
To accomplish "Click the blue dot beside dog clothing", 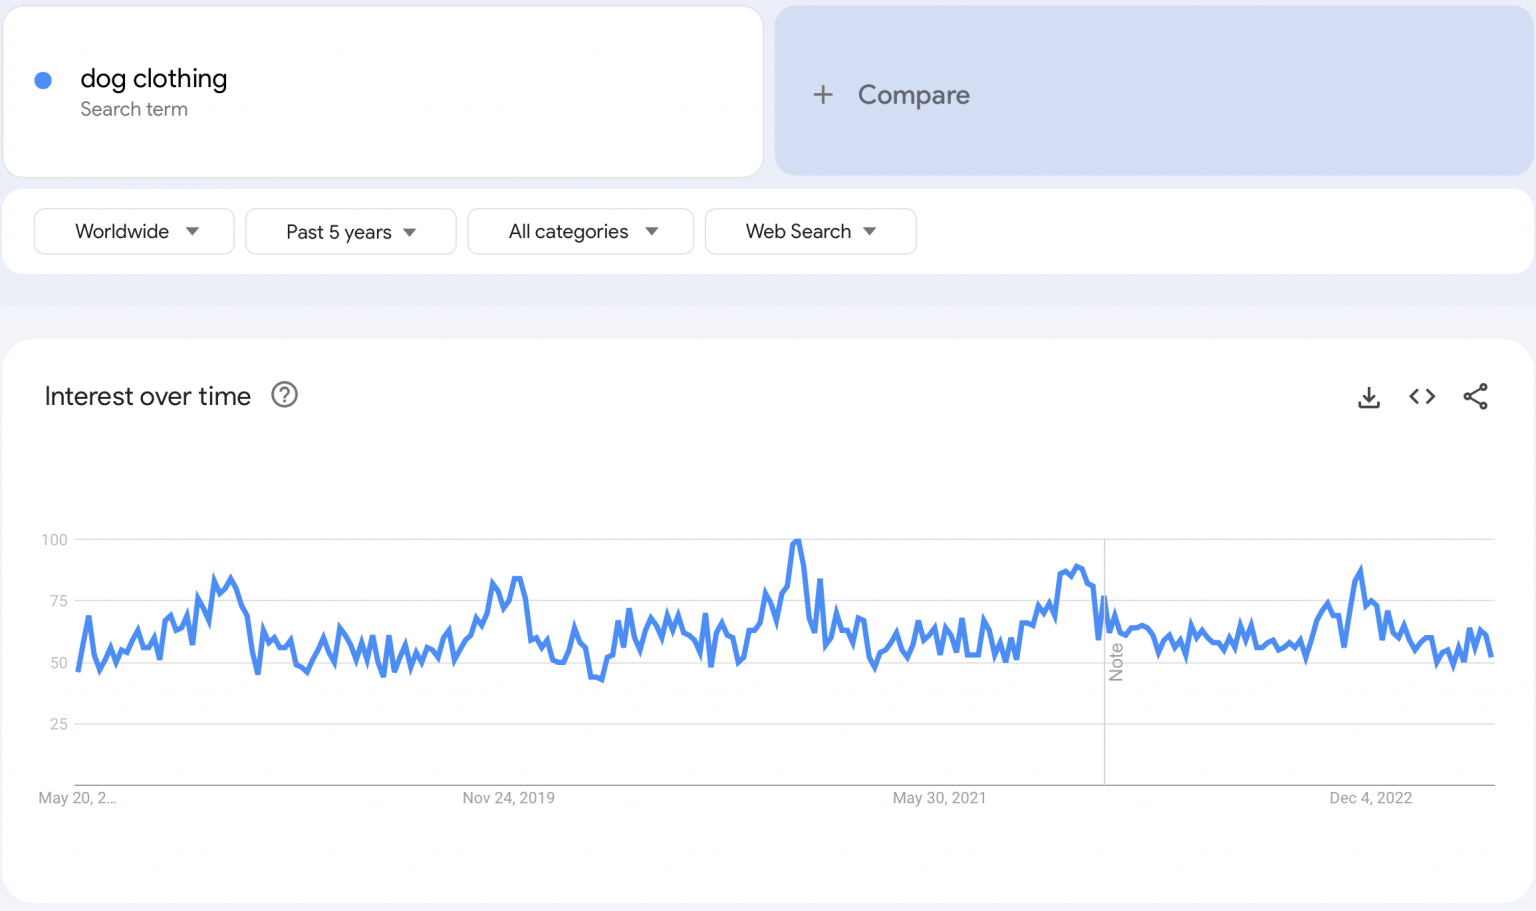I will [43, 81].
